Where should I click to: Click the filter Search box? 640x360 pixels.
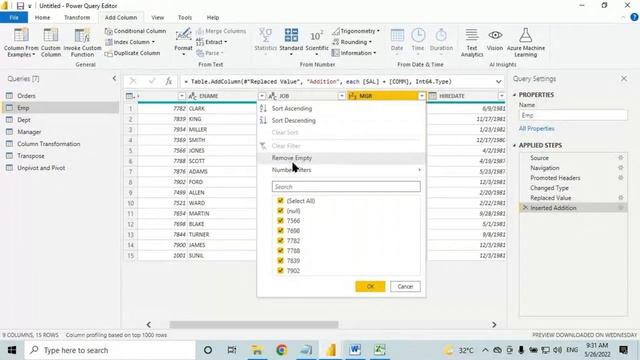point(346,187)
